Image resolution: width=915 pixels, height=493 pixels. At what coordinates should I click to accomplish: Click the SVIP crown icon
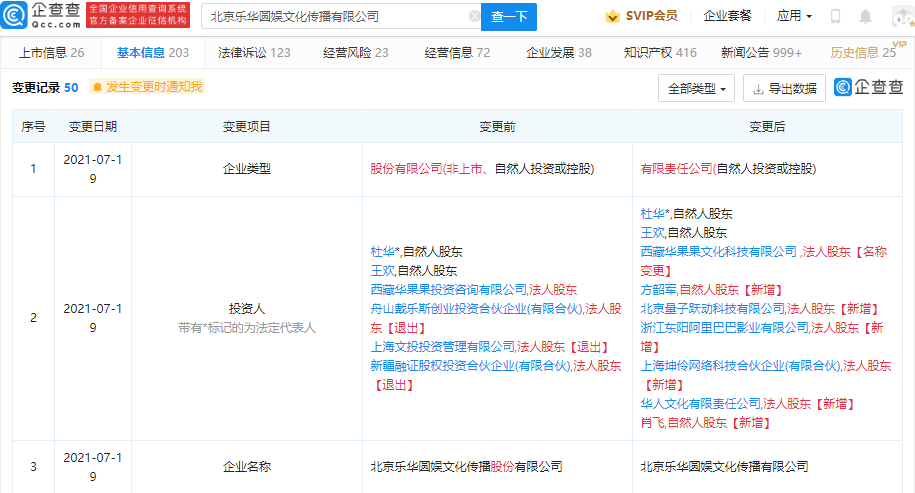[x=612, y=16]
